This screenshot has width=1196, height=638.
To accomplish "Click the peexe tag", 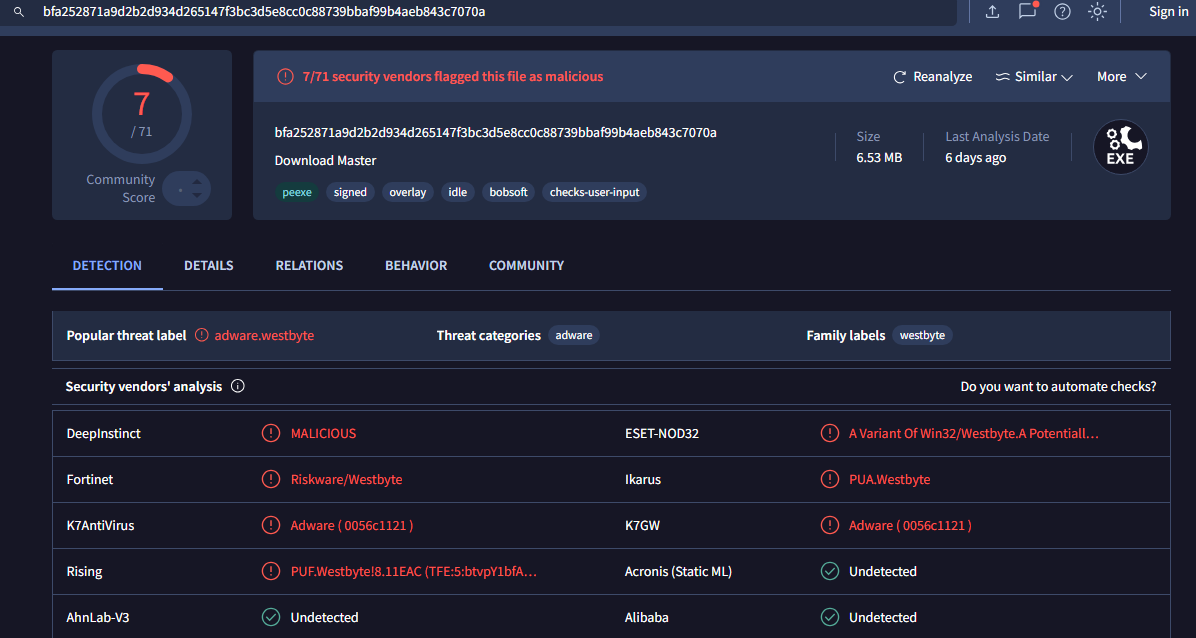I will tap(297, 192).
